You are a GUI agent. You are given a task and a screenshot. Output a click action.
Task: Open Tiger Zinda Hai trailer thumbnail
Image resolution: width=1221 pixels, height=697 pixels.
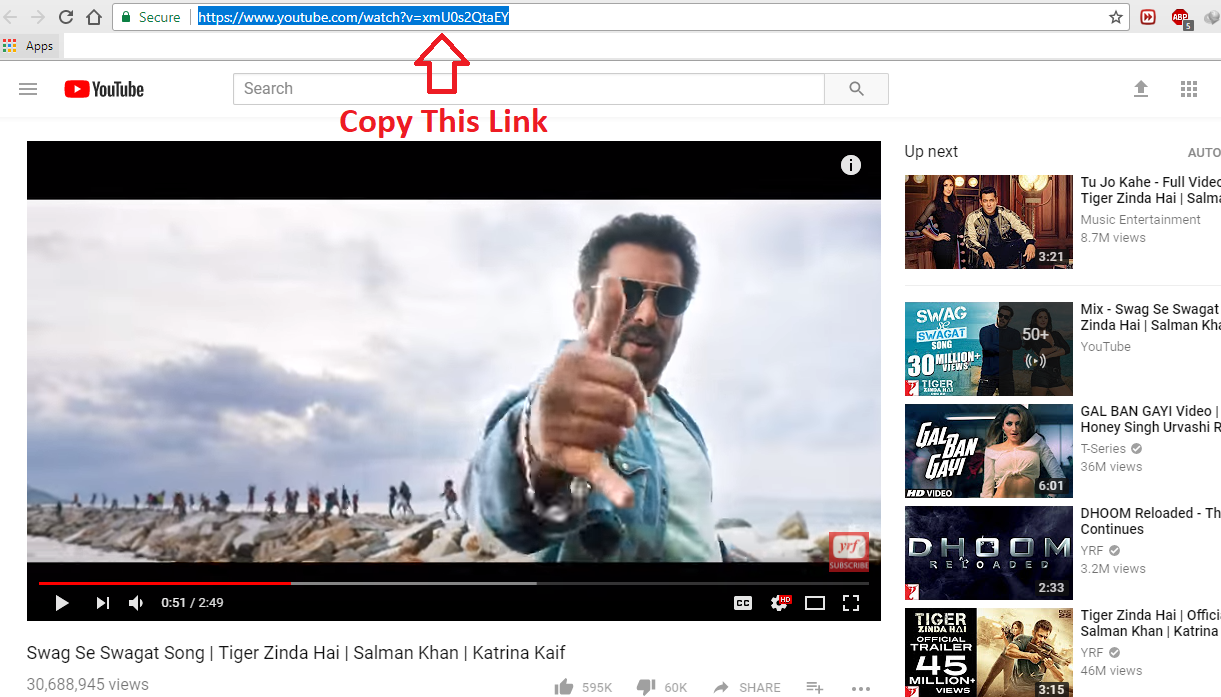coord(989,652)
